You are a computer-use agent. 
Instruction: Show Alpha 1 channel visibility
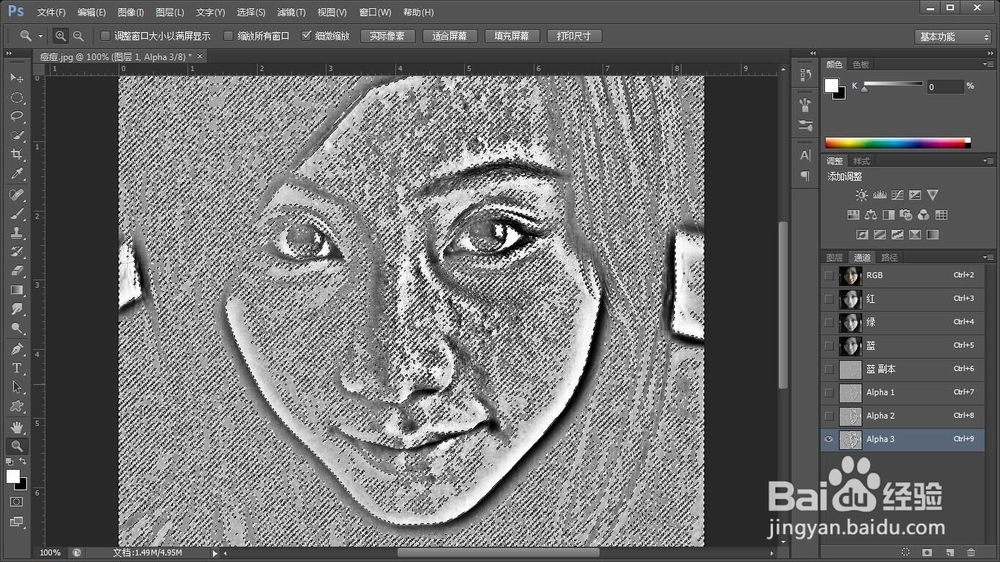(828, 392)
